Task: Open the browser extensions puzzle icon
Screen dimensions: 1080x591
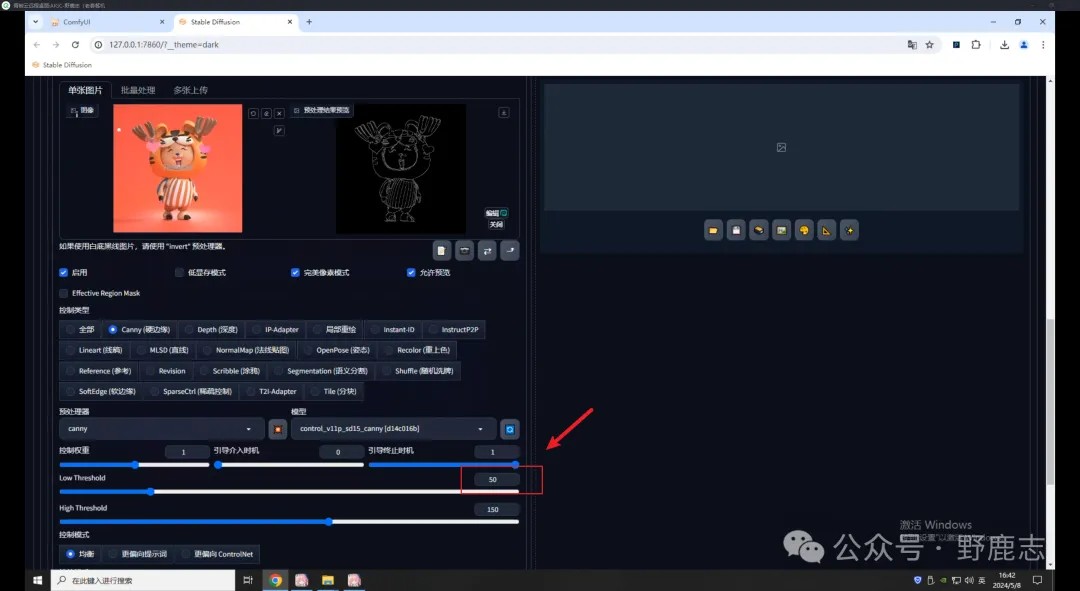Action: click(976, 45)
